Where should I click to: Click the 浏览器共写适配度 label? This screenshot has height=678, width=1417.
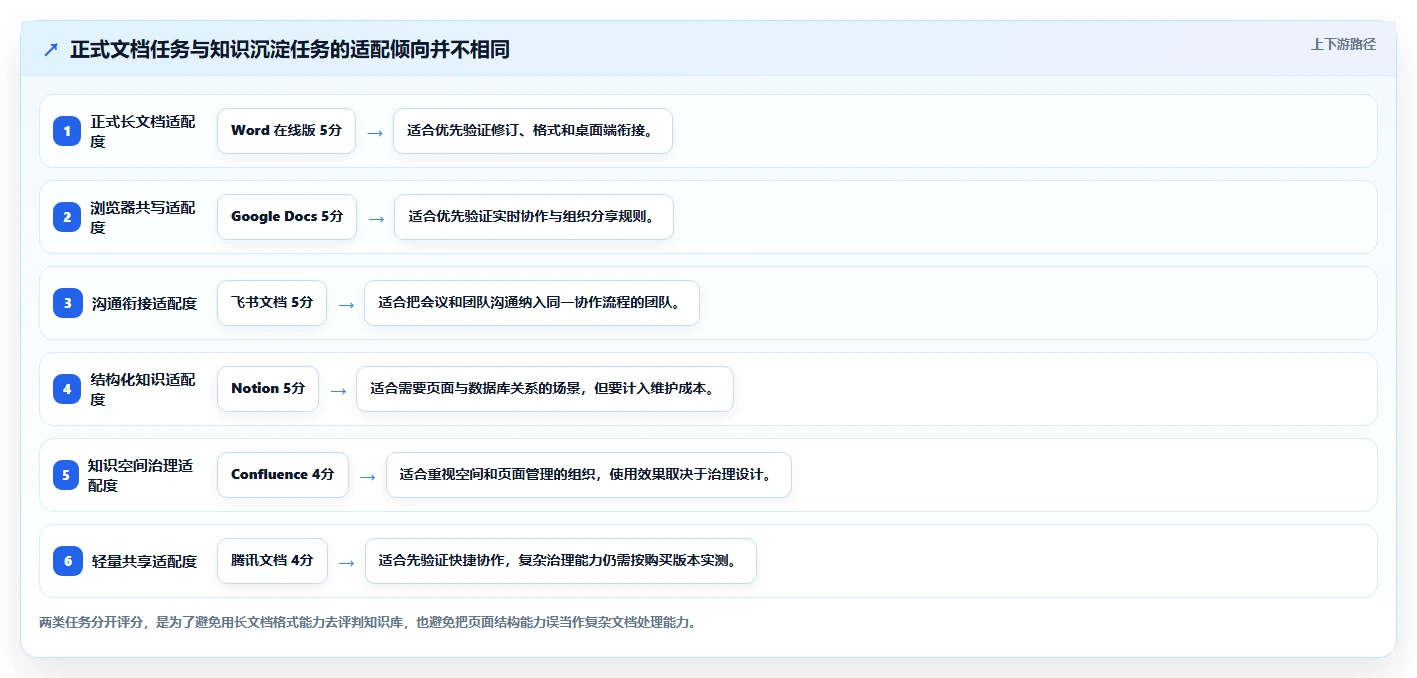pyautogui.click(x=143, y=217)
